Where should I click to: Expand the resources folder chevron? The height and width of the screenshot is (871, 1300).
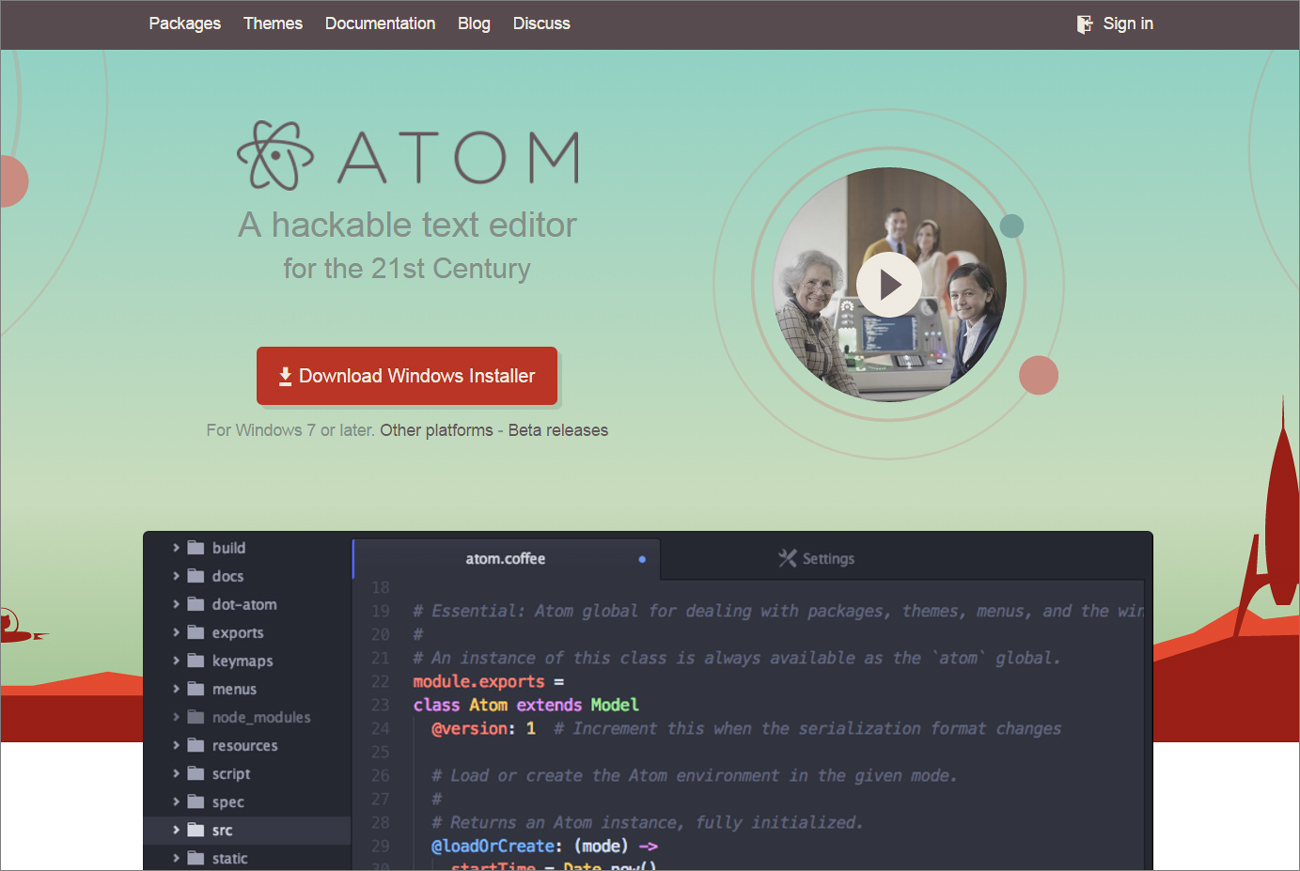click(x=176, y=745)
